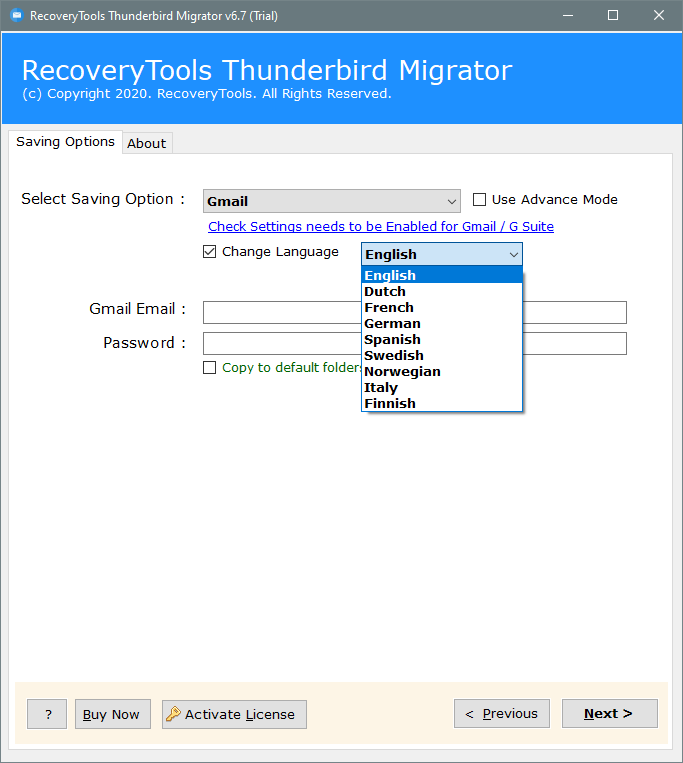This screenshot has height=763, width=683.
Task: Uncheck the Change Language checkbox
Action: [209, 252]
